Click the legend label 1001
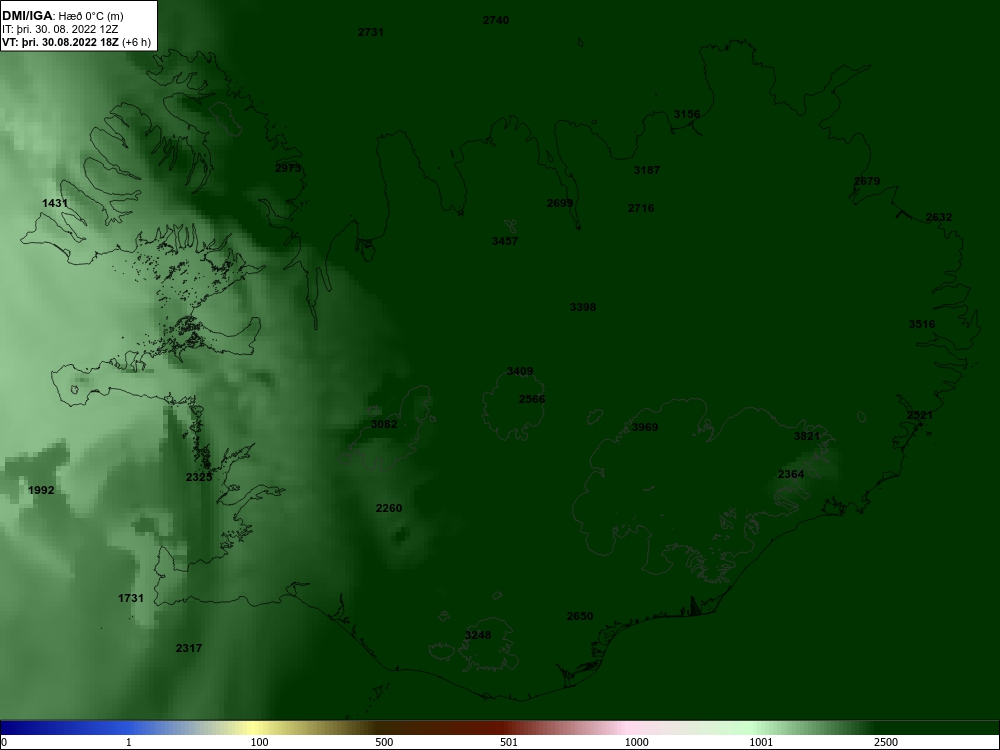This screenshot has height=750, width=1000. click(x=761, y=742)
